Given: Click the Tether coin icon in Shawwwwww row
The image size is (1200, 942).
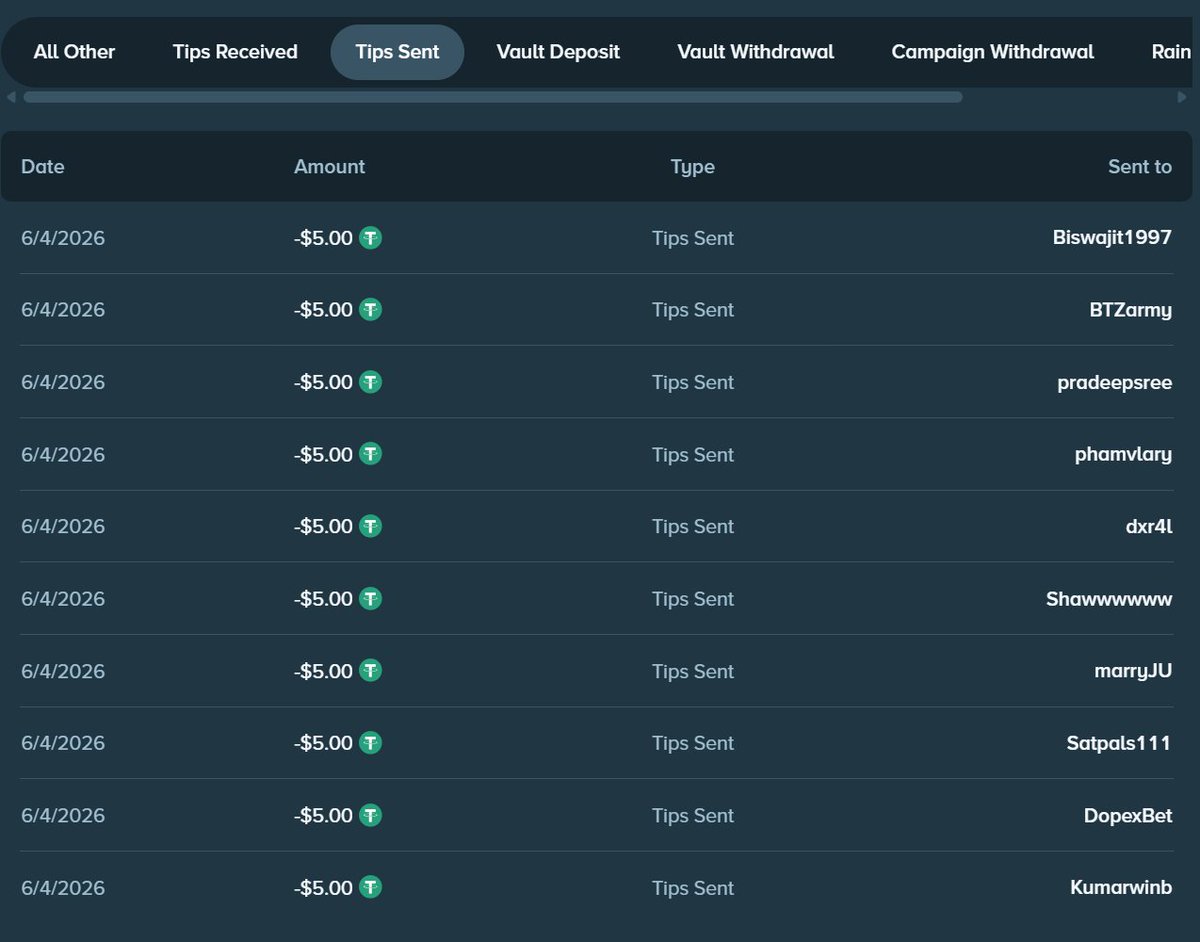Looking at the screenshot, I should 371,599.
